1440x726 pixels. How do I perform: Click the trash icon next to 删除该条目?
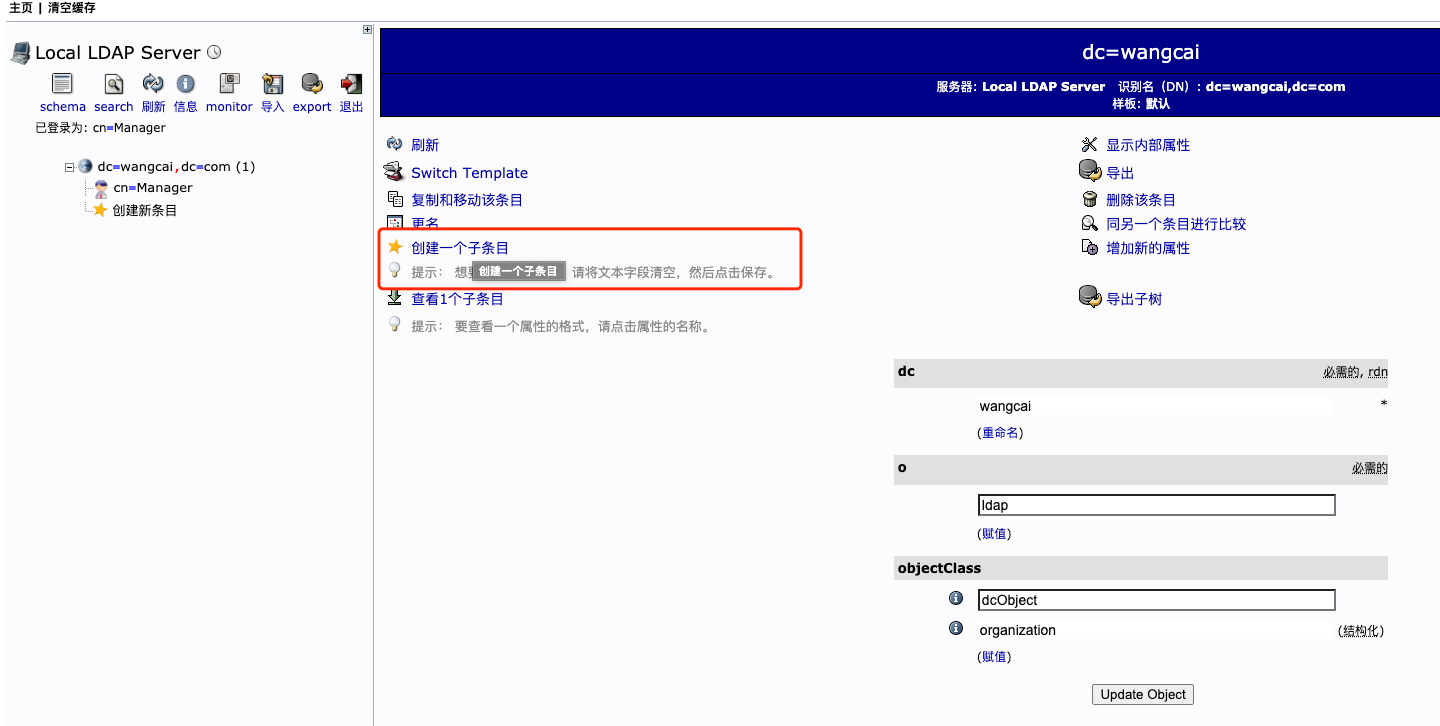(1090, 198)
